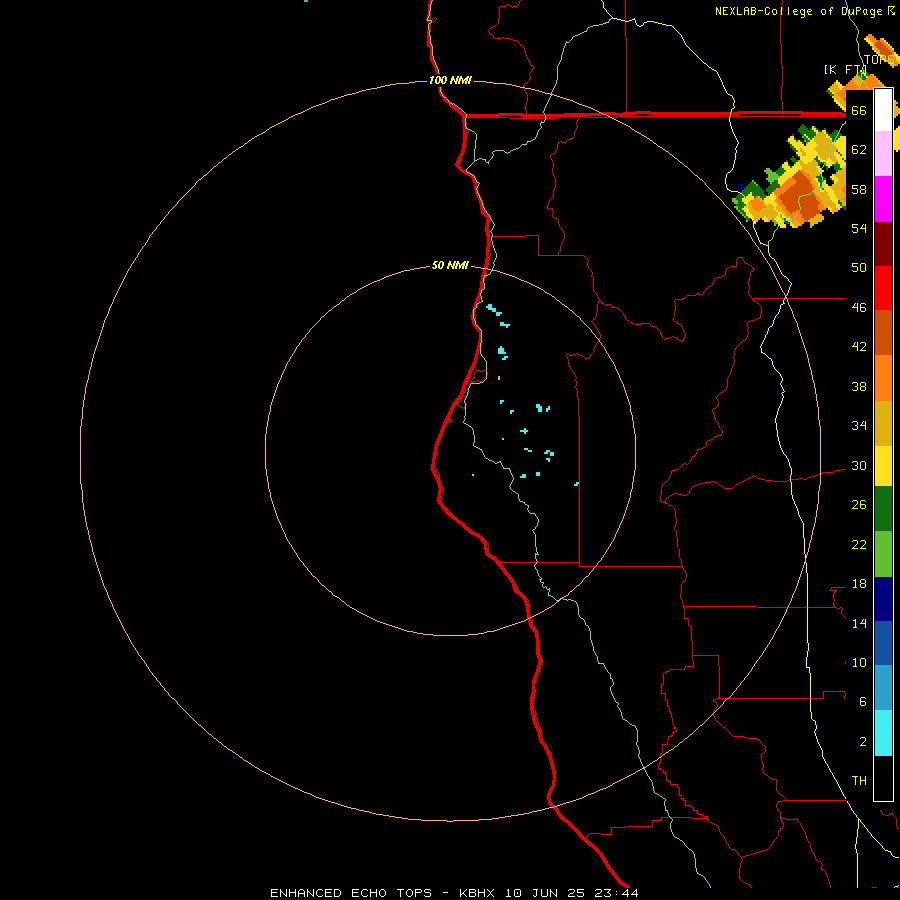Click the "ENHANCED ECHO TOPS" title text
Viewport: 900px width, 900px height.
(351, 893)
